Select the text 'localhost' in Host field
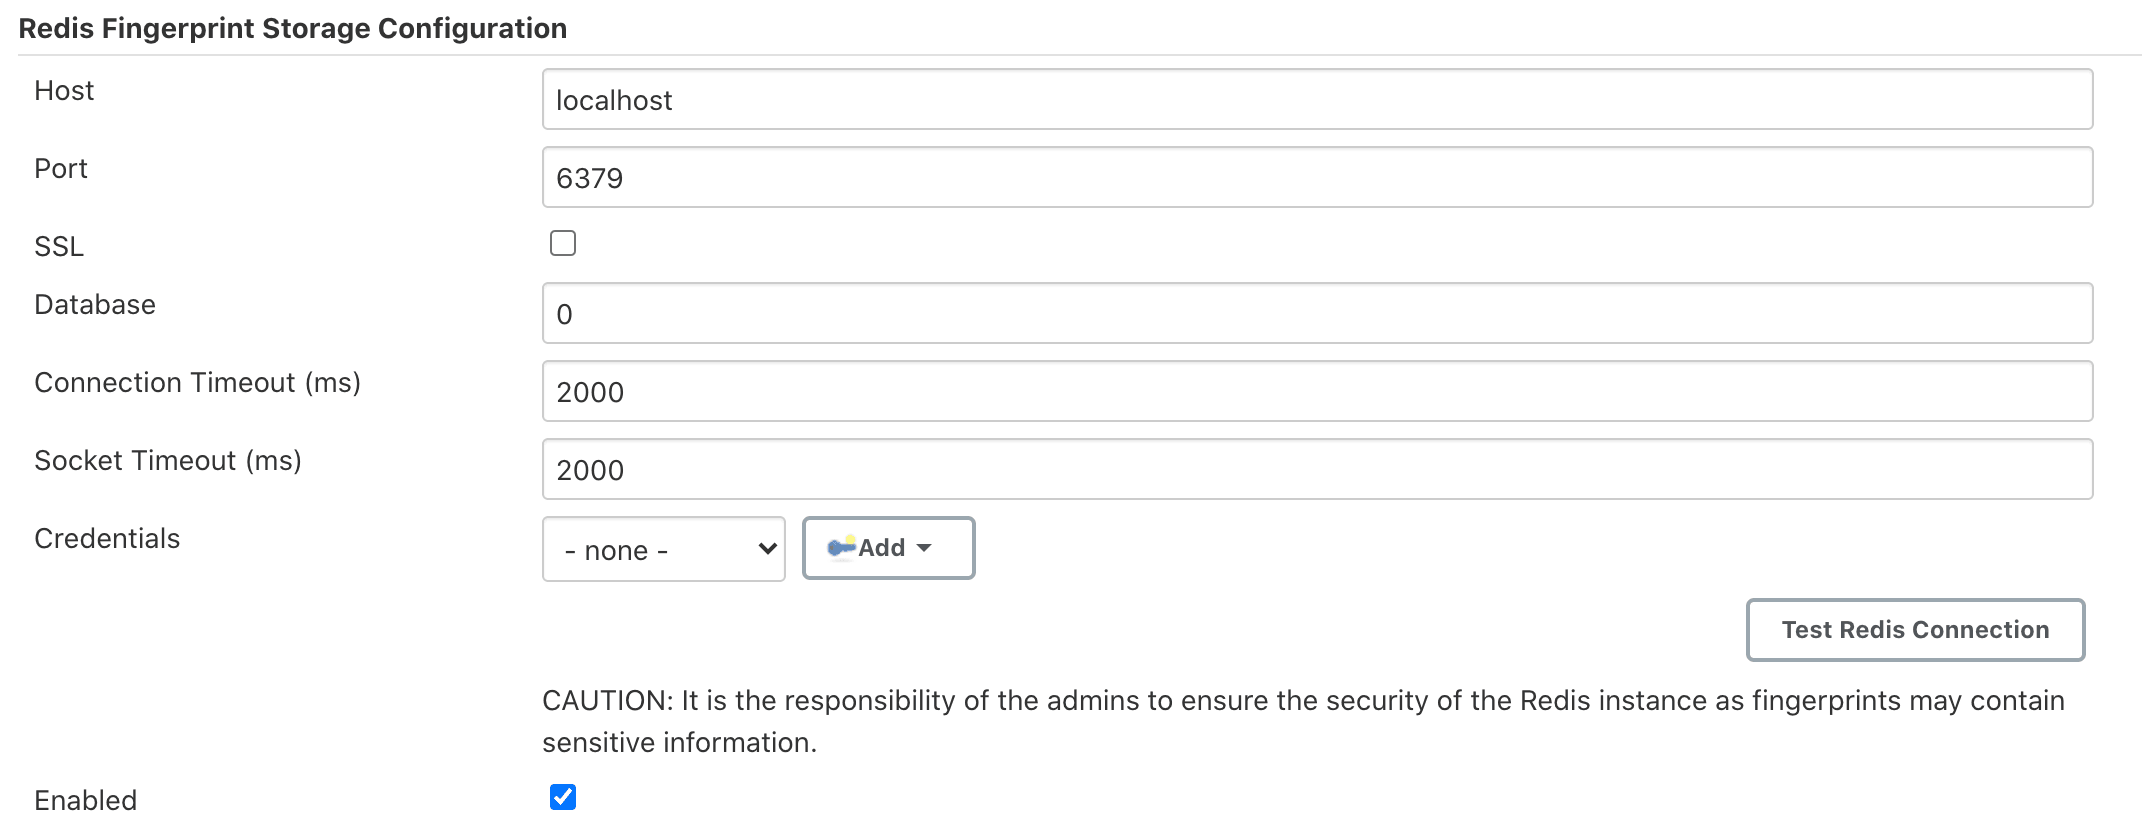Image resolution: width=2156 pixels, height=838 pixels. (x=614, y=99)
